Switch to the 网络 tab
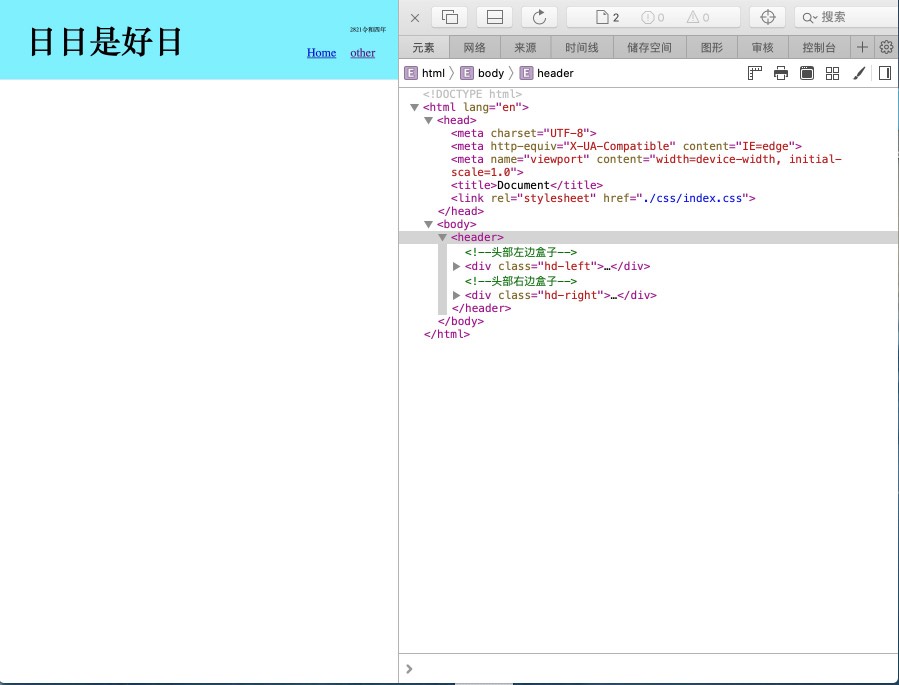The height and width of the screenshot is (685, 899). pos(474,47)
